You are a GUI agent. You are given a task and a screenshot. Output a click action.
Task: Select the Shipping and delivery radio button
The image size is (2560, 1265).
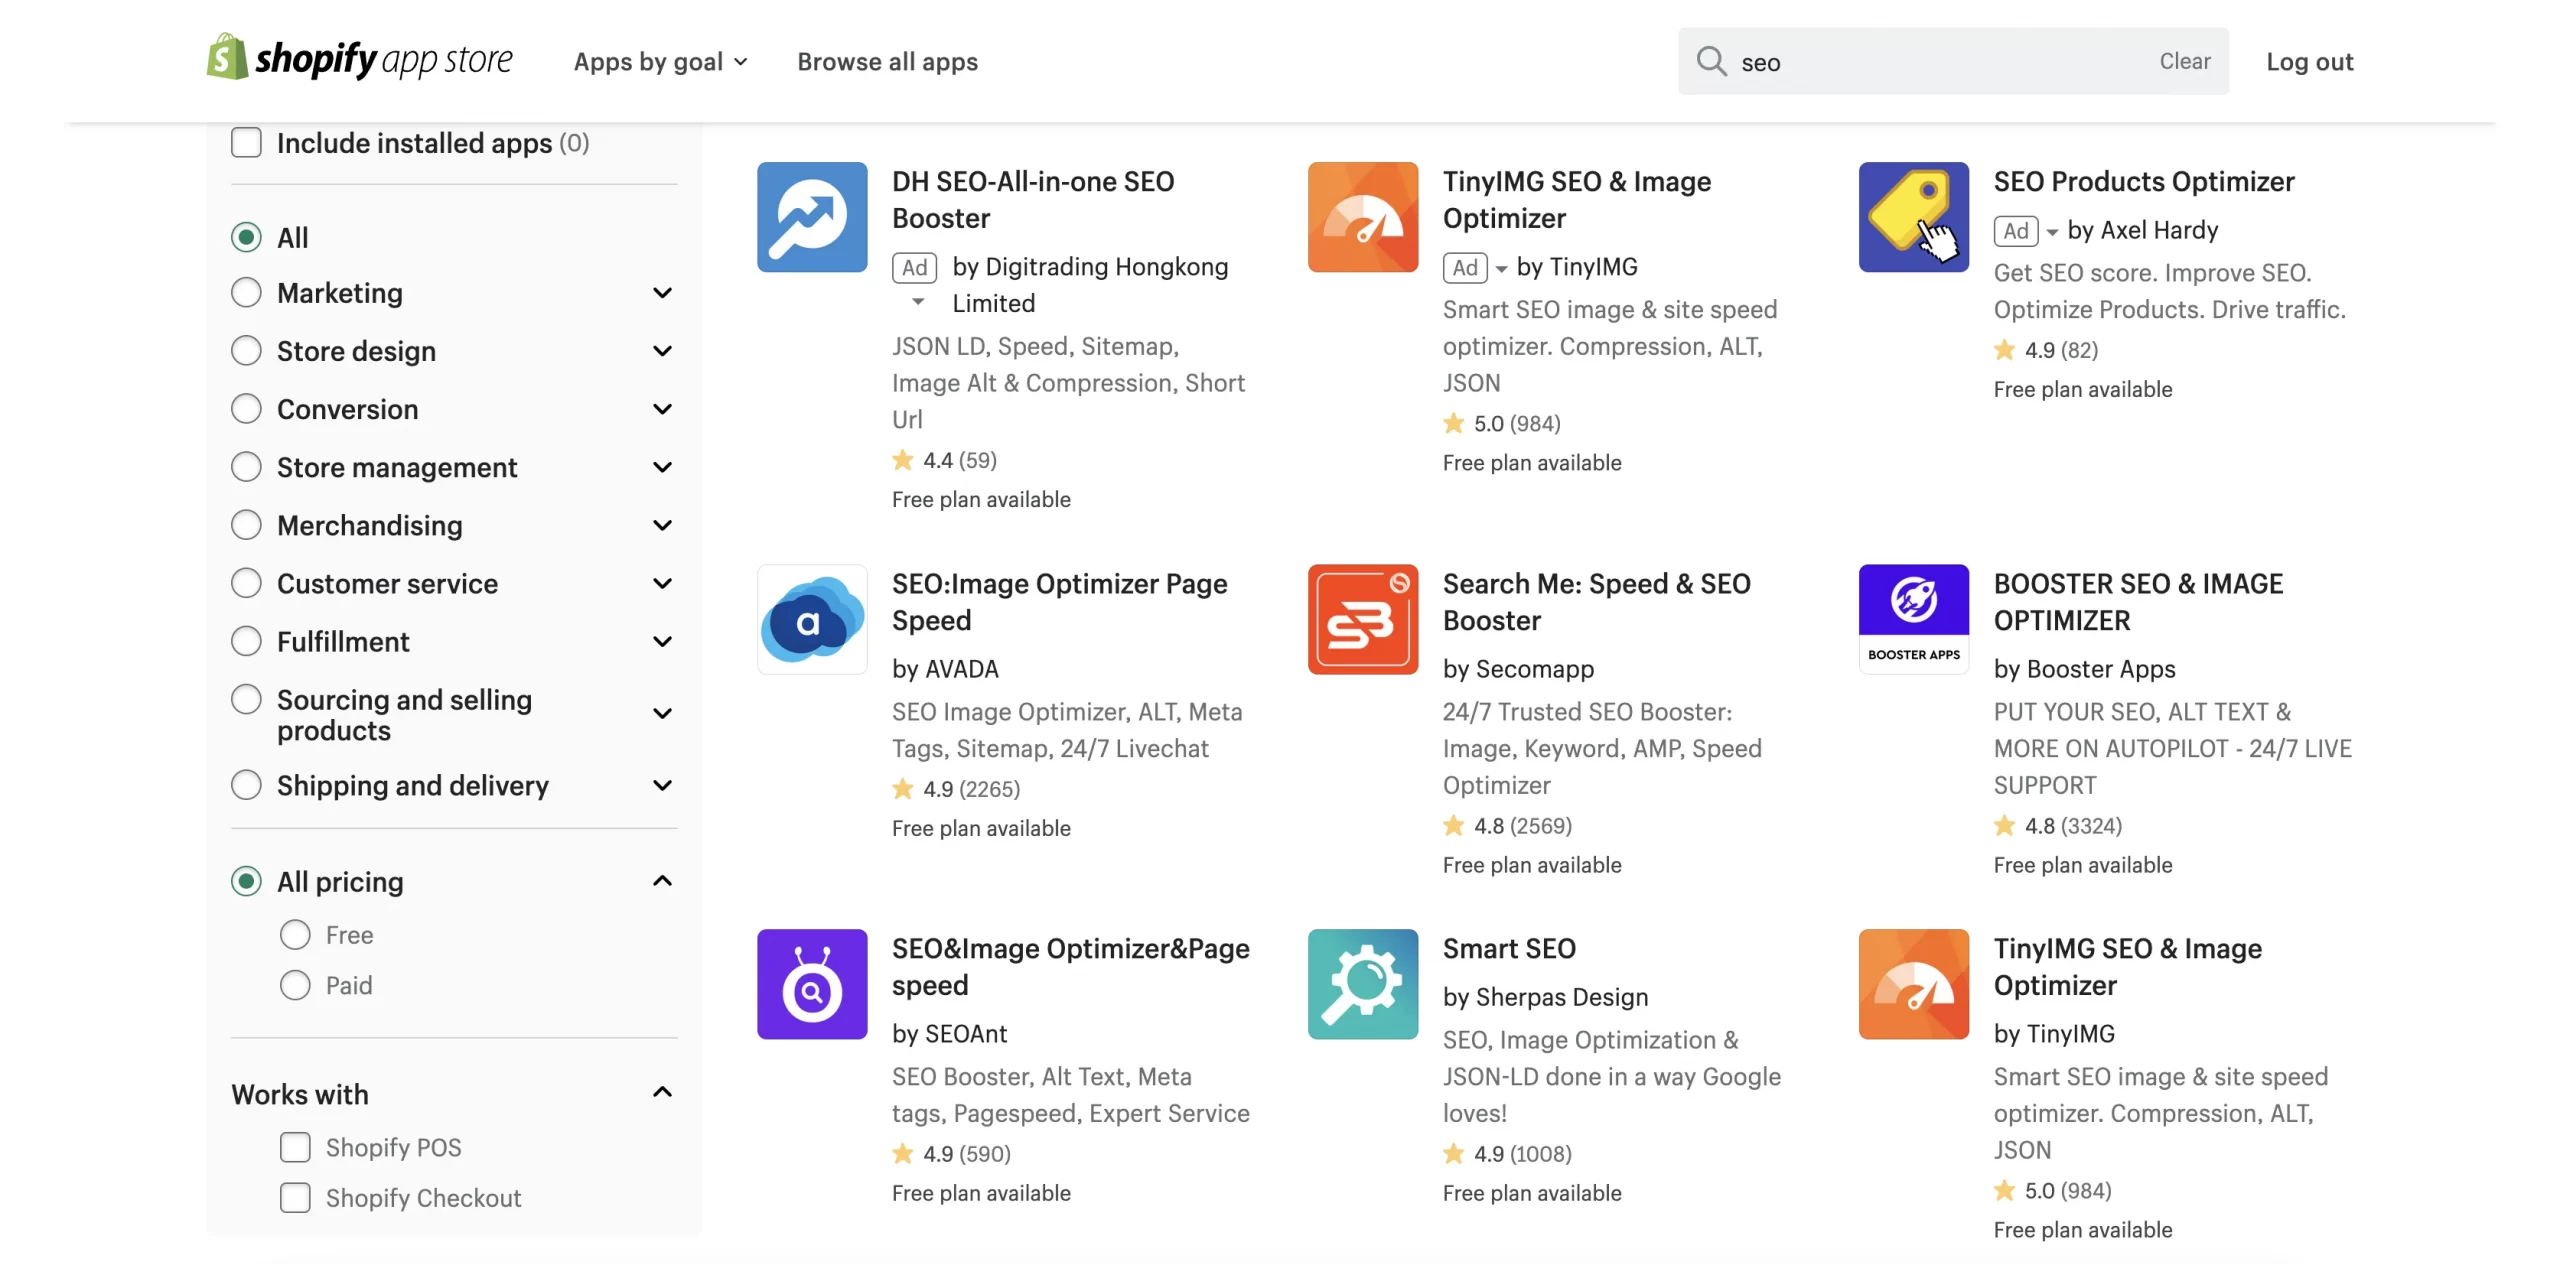point(246,784)
